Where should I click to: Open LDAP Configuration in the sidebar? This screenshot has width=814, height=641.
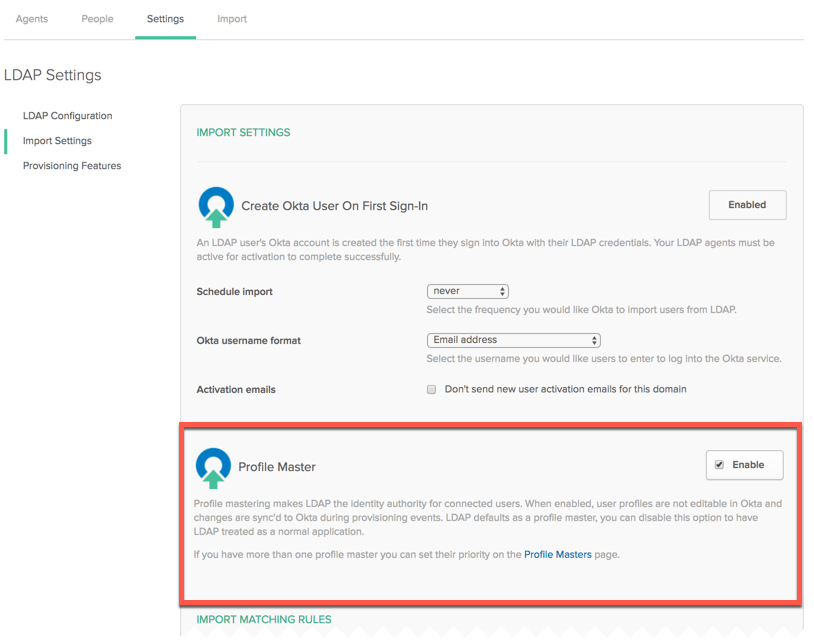(x=67, y=116)
